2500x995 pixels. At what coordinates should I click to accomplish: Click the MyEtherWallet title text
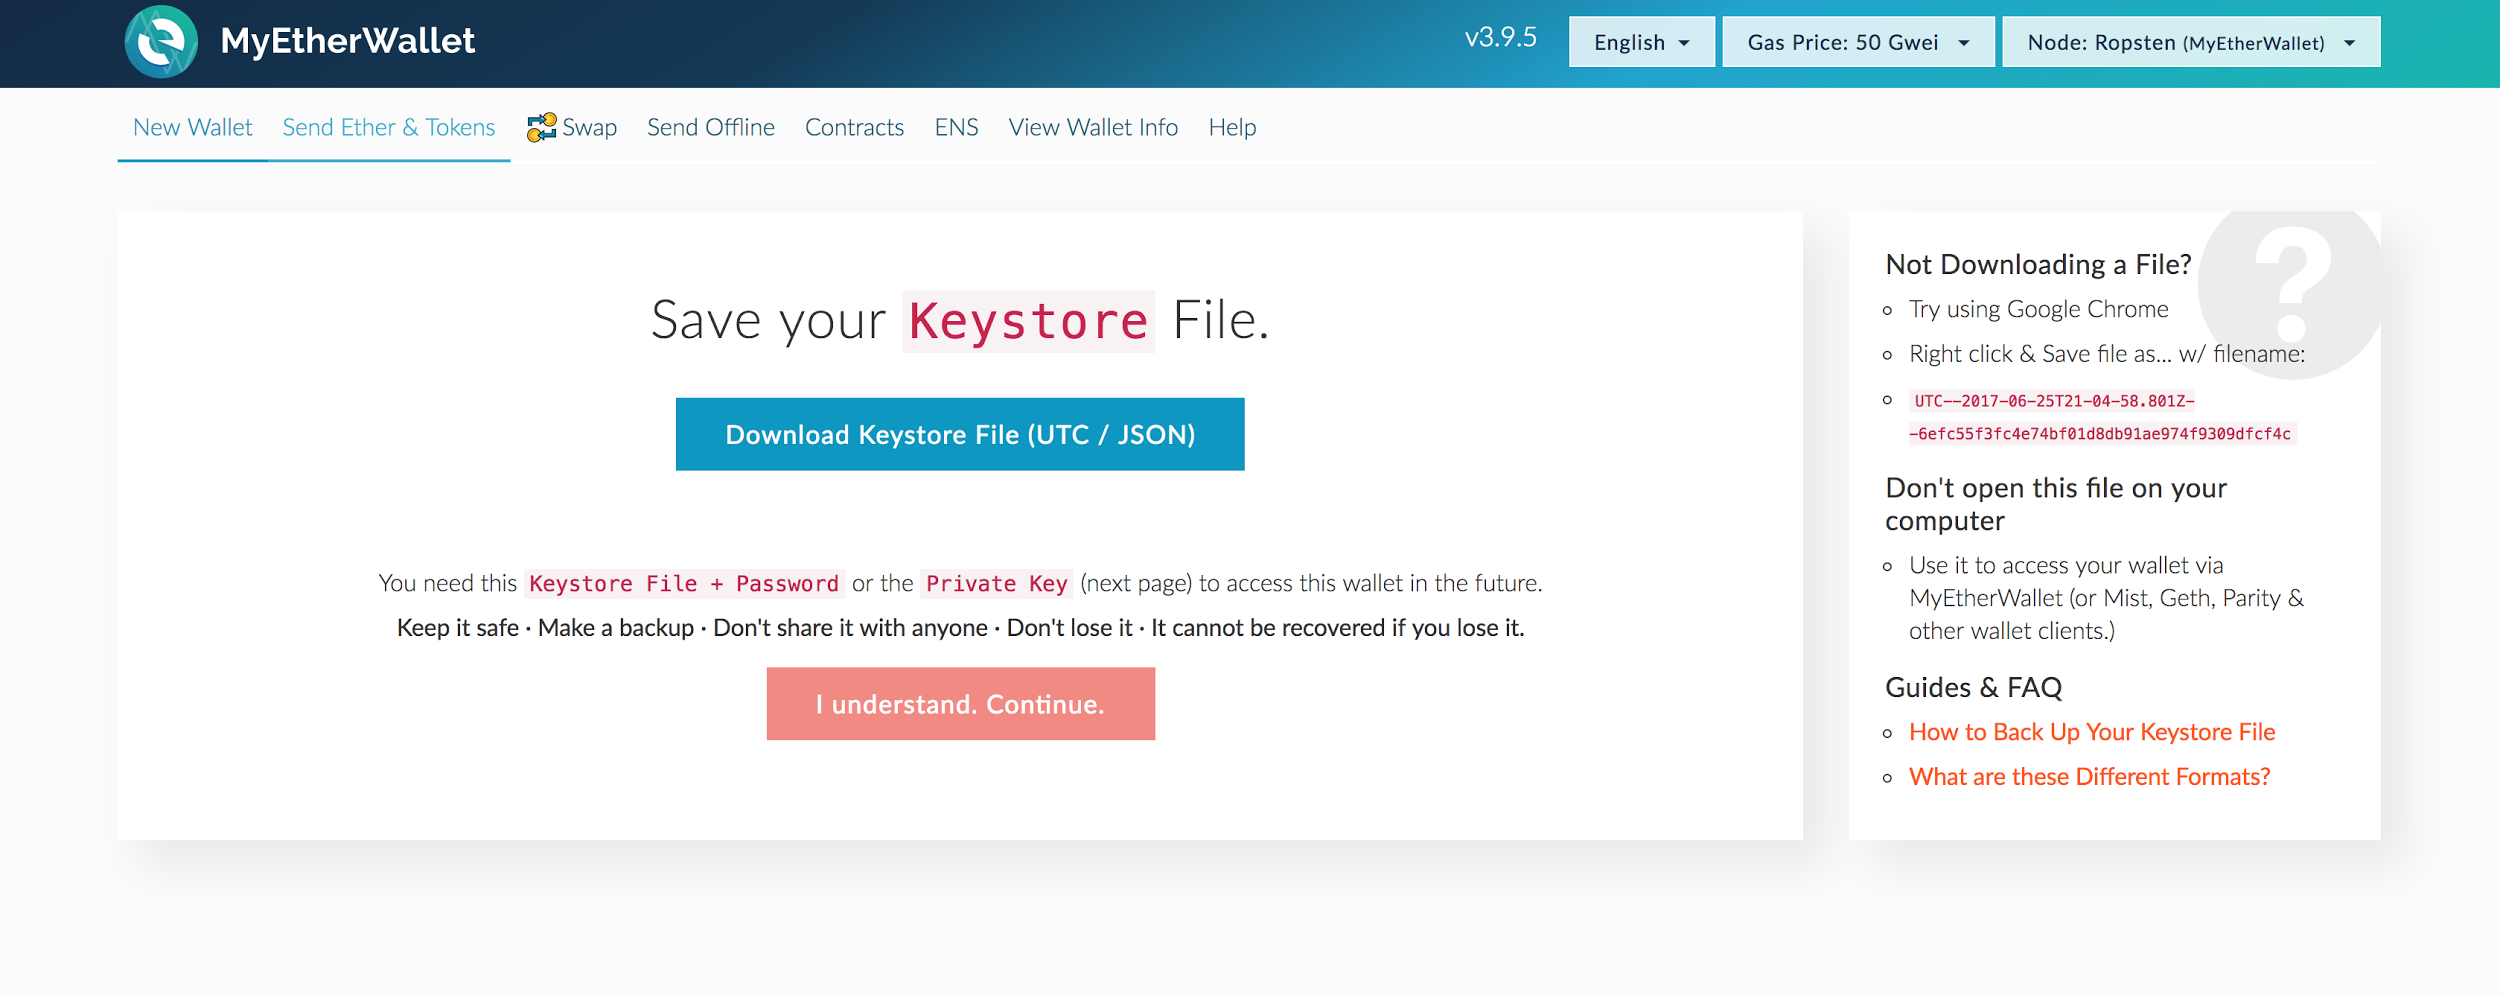348,41
